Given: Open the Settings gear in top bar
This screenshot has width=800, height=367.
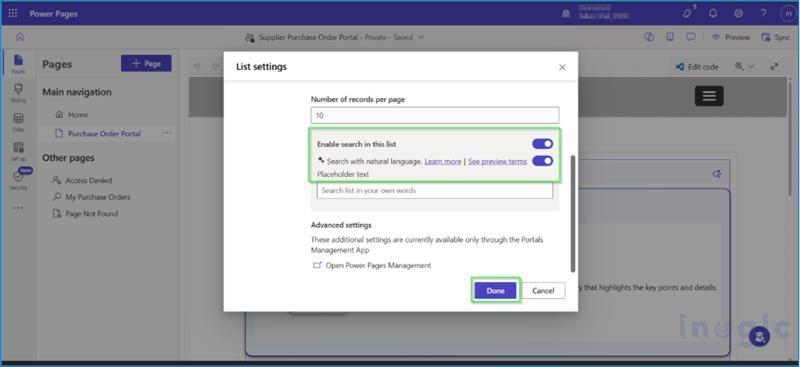Looking at the screenshot, I should pyautogui.click(x=738, y=14).
